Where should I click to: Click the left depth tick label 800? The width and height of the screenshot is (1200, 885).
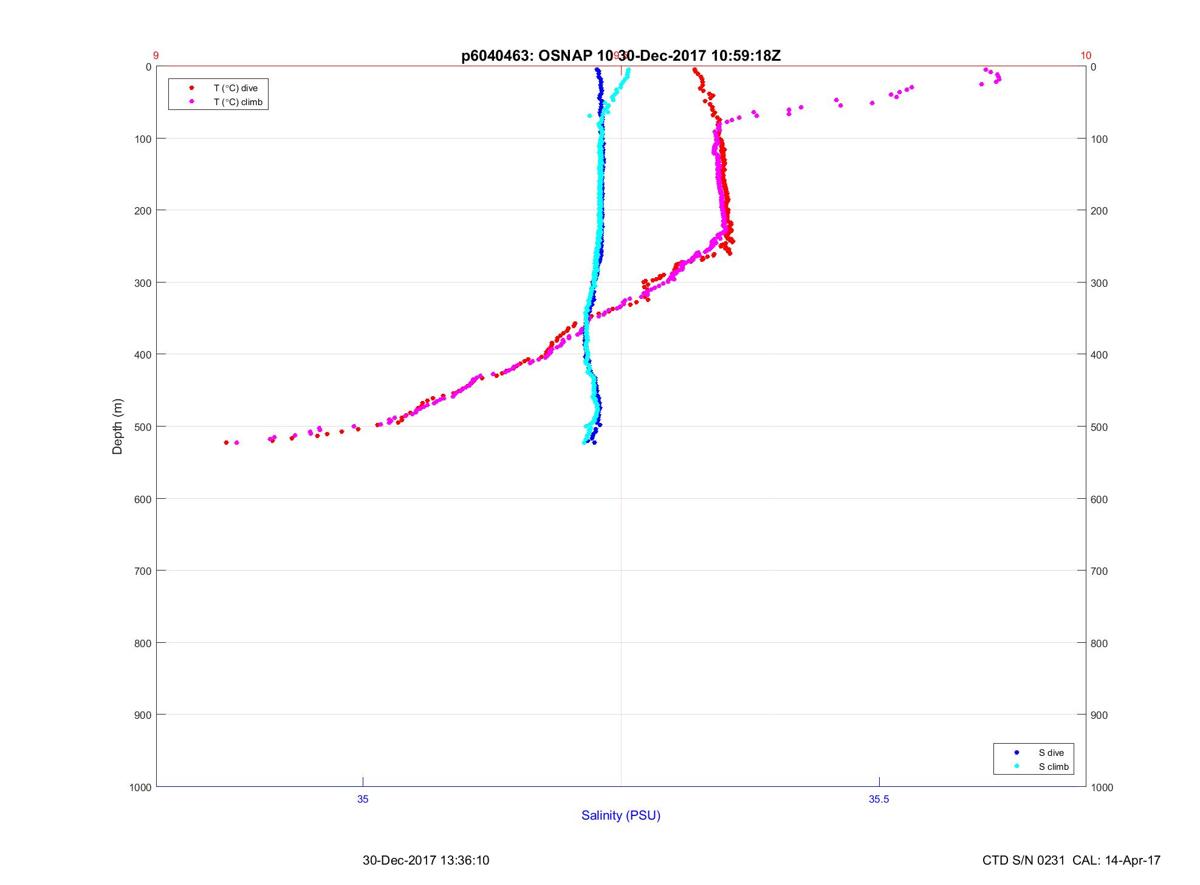(x=142, y=643)
